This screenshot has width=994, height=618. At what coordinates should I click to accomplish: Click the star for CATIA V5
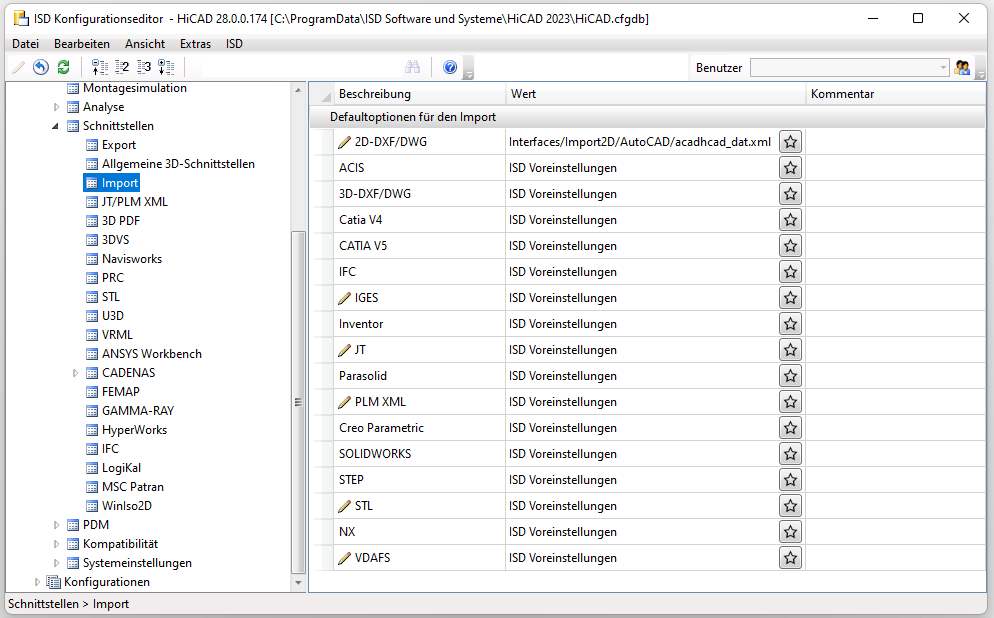tap(791, 246)
